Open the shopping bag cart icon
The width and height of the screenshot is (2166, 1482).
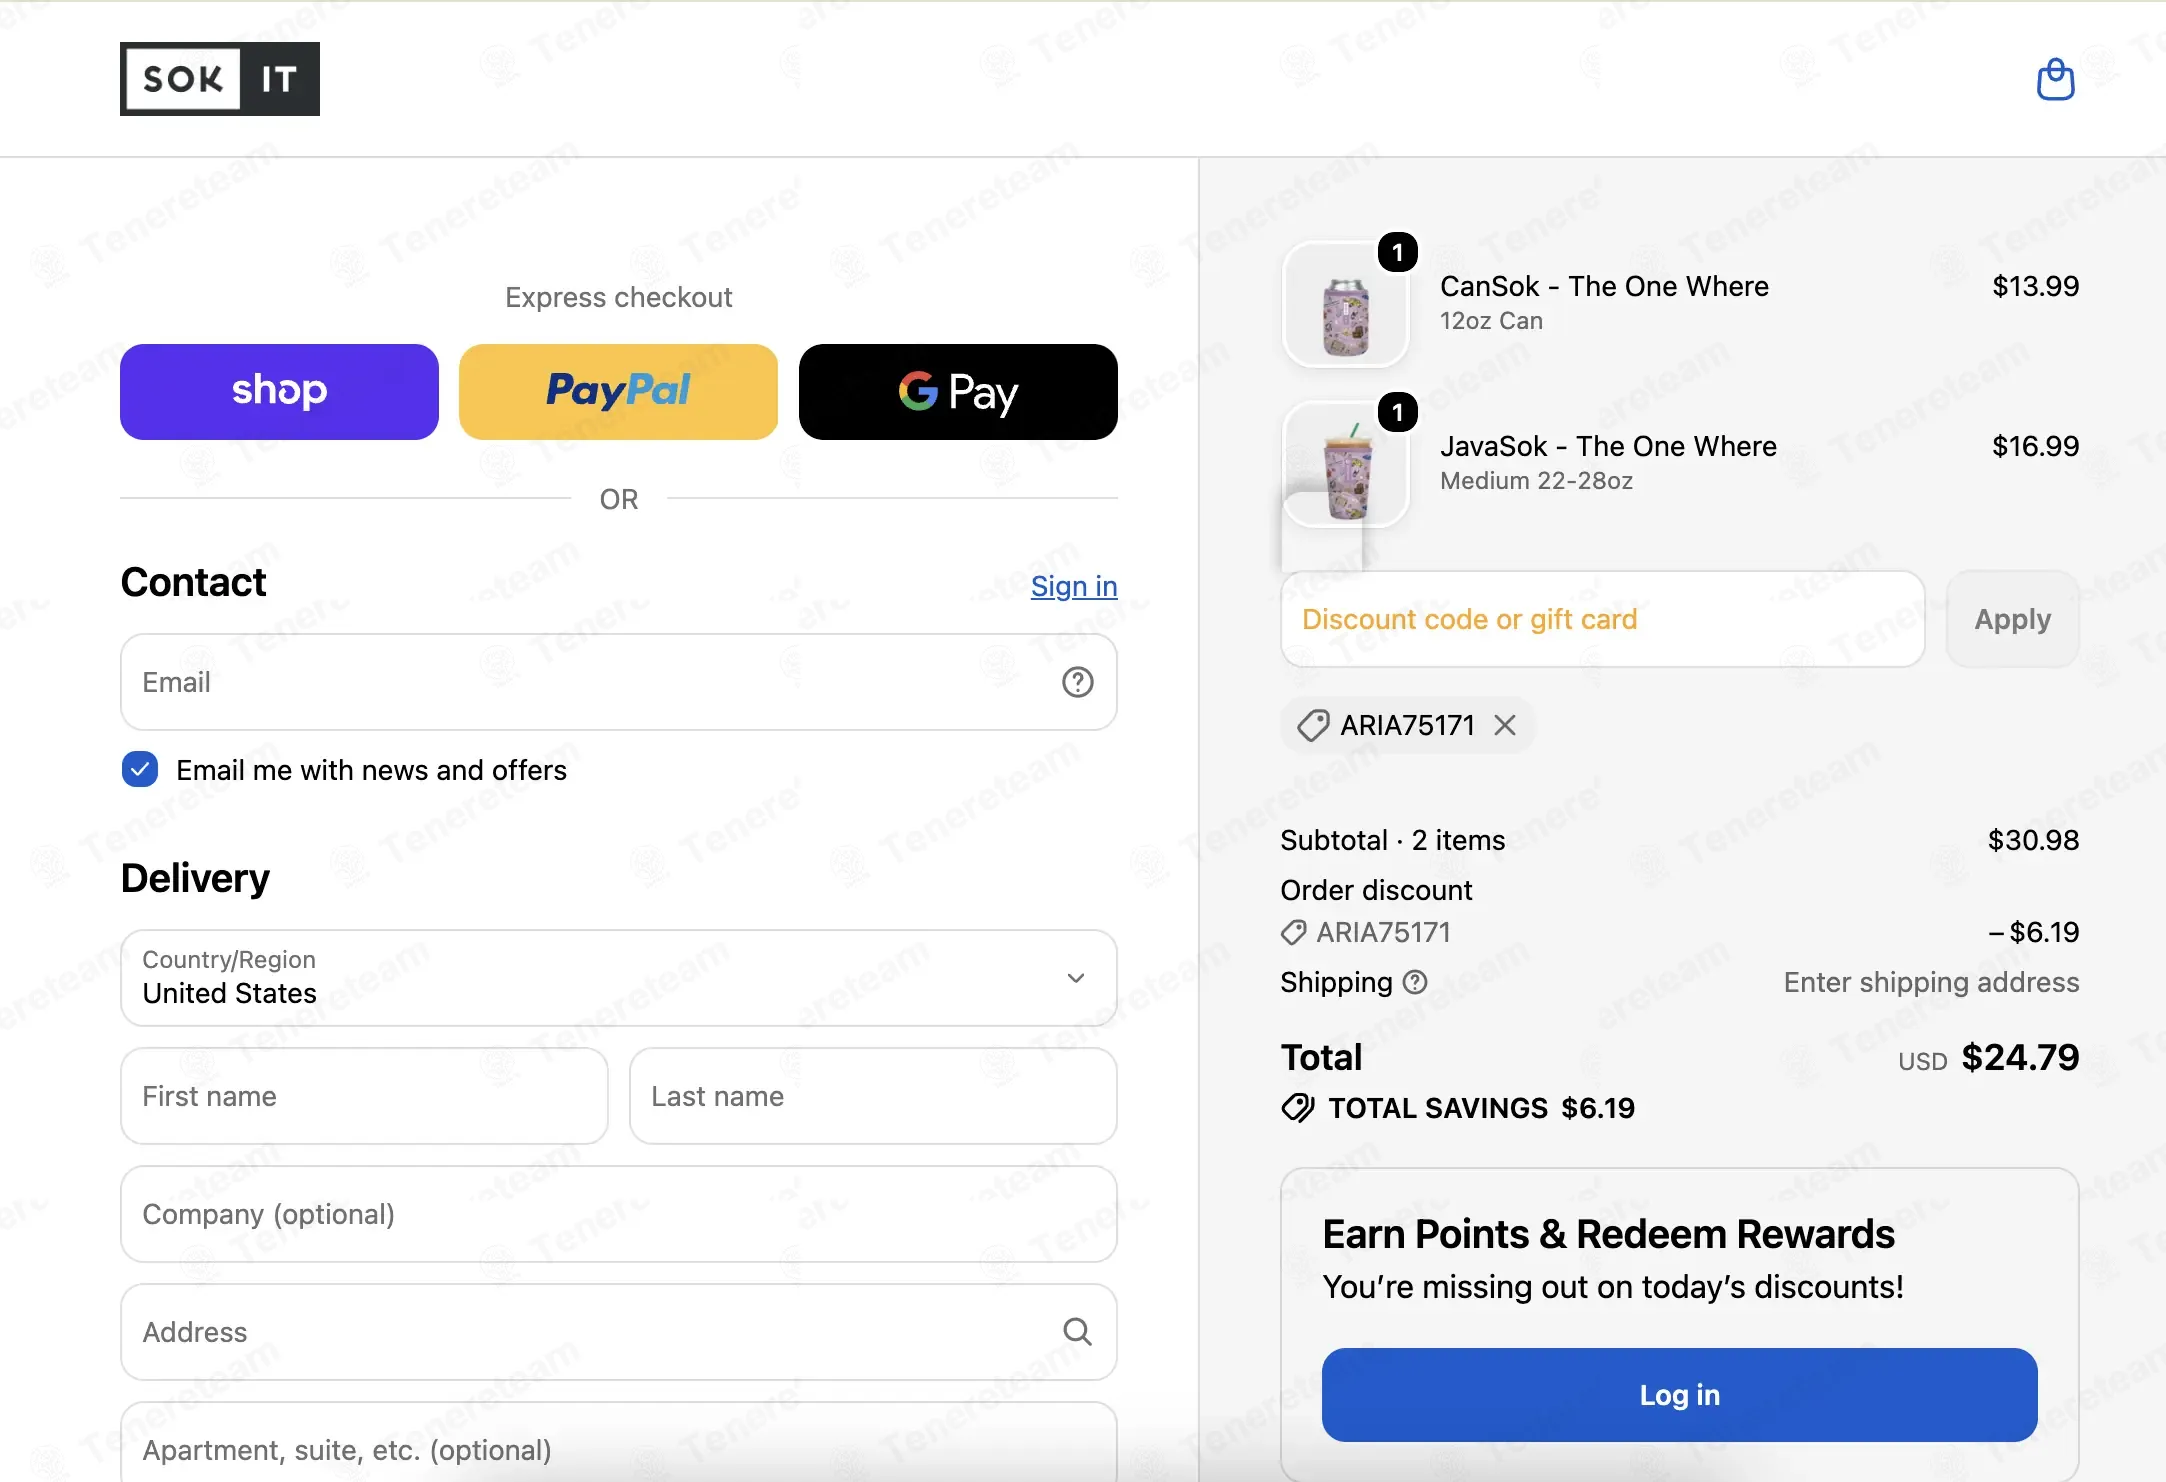click(x=2055, y=79)
